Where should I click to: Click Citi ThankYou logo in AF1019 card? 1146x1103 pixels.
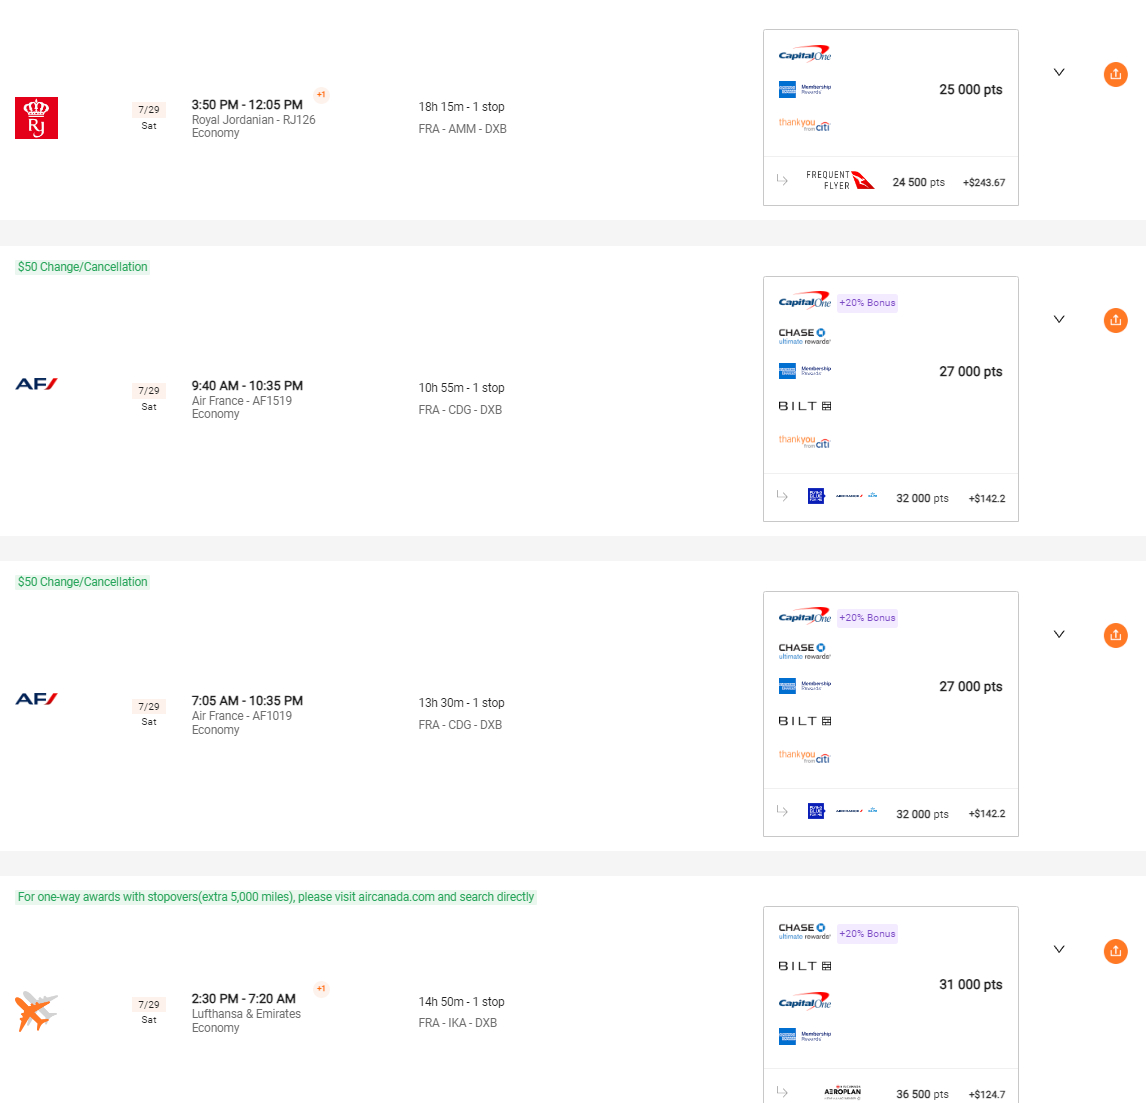pyautogui.click(x=805, y=757)
